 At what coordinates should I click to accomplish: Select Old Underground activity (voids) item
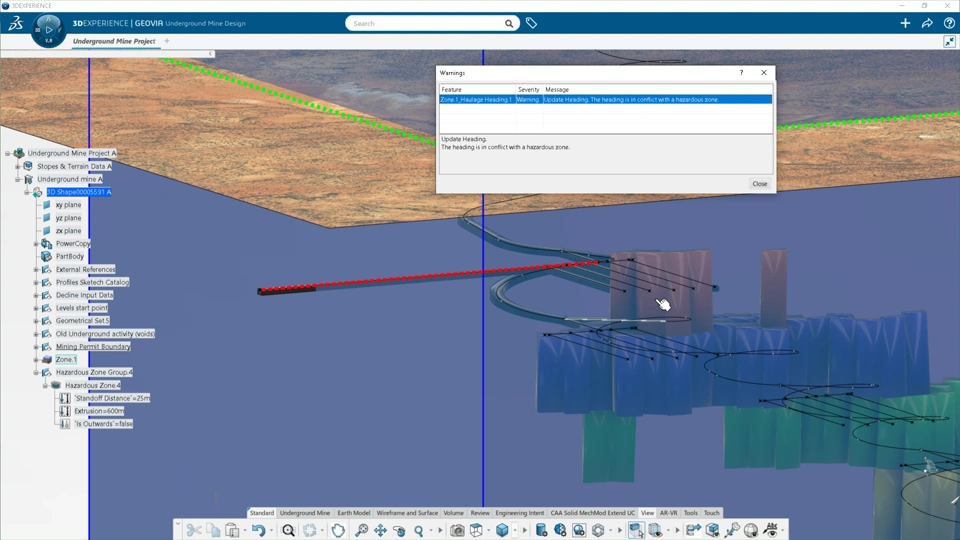[x=105, y=334]
